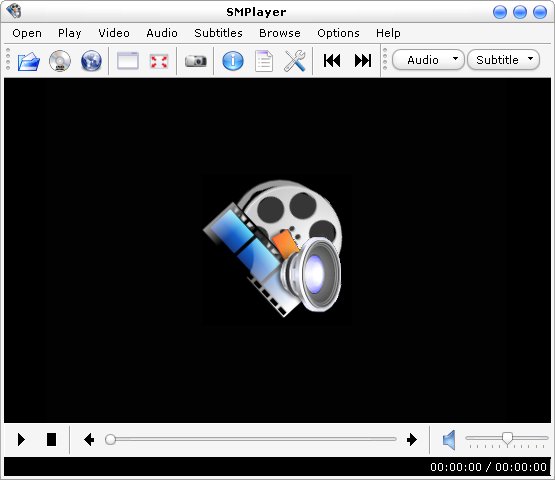Open the Help menu
The image size is (555, 480).
(388, 33)
